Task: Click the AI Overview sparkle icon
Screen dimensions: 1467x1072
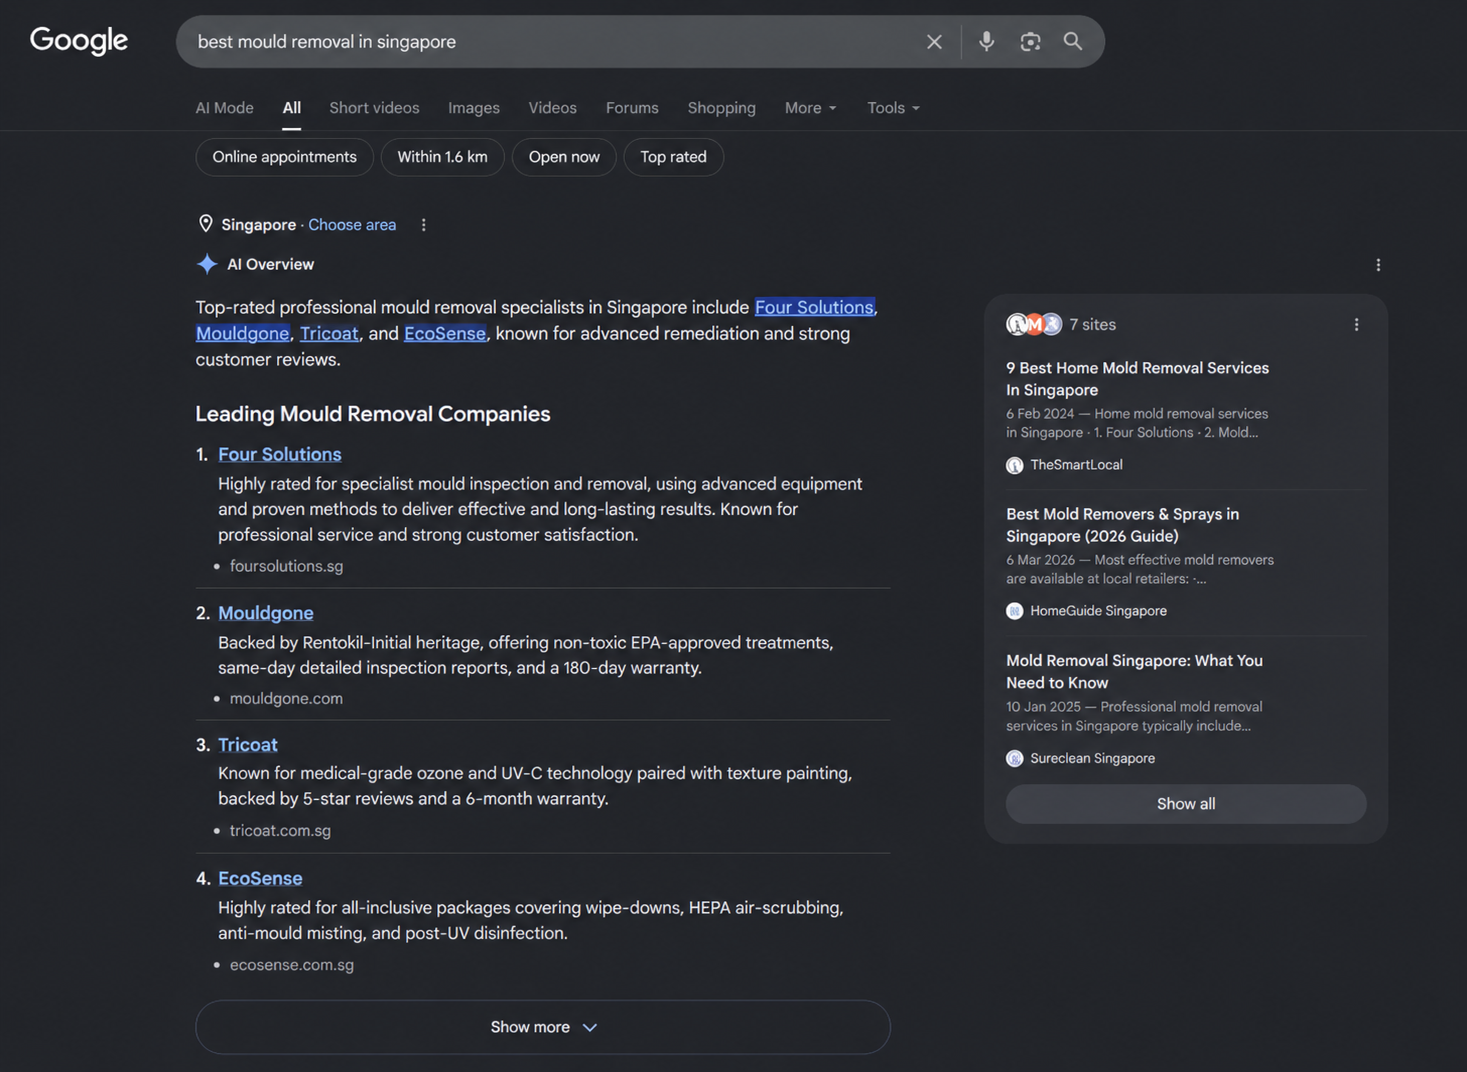Action: click(207, 264)
